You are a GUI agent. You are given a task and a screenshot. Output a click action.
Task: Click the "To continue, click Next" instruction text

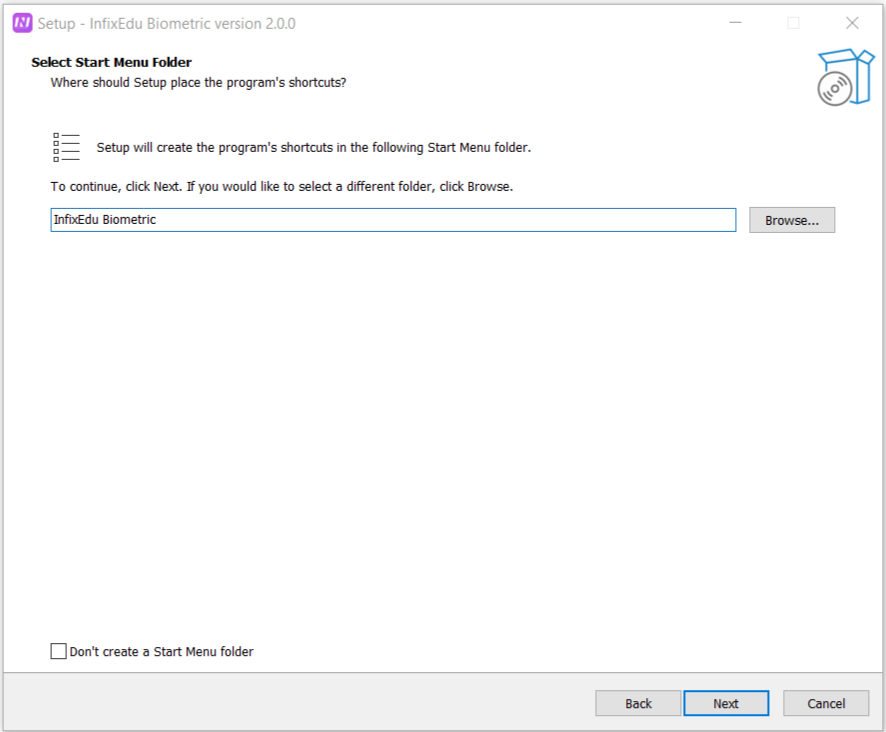[x=281, y=187]
